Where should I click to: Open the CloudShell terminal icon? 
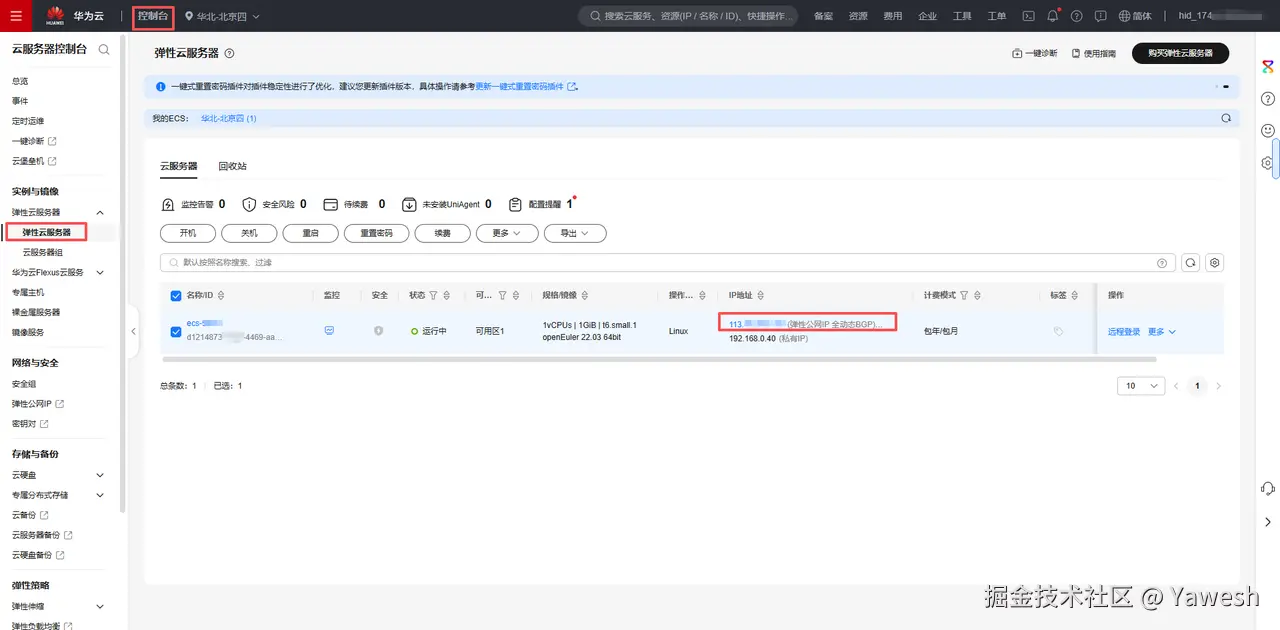1028,16
